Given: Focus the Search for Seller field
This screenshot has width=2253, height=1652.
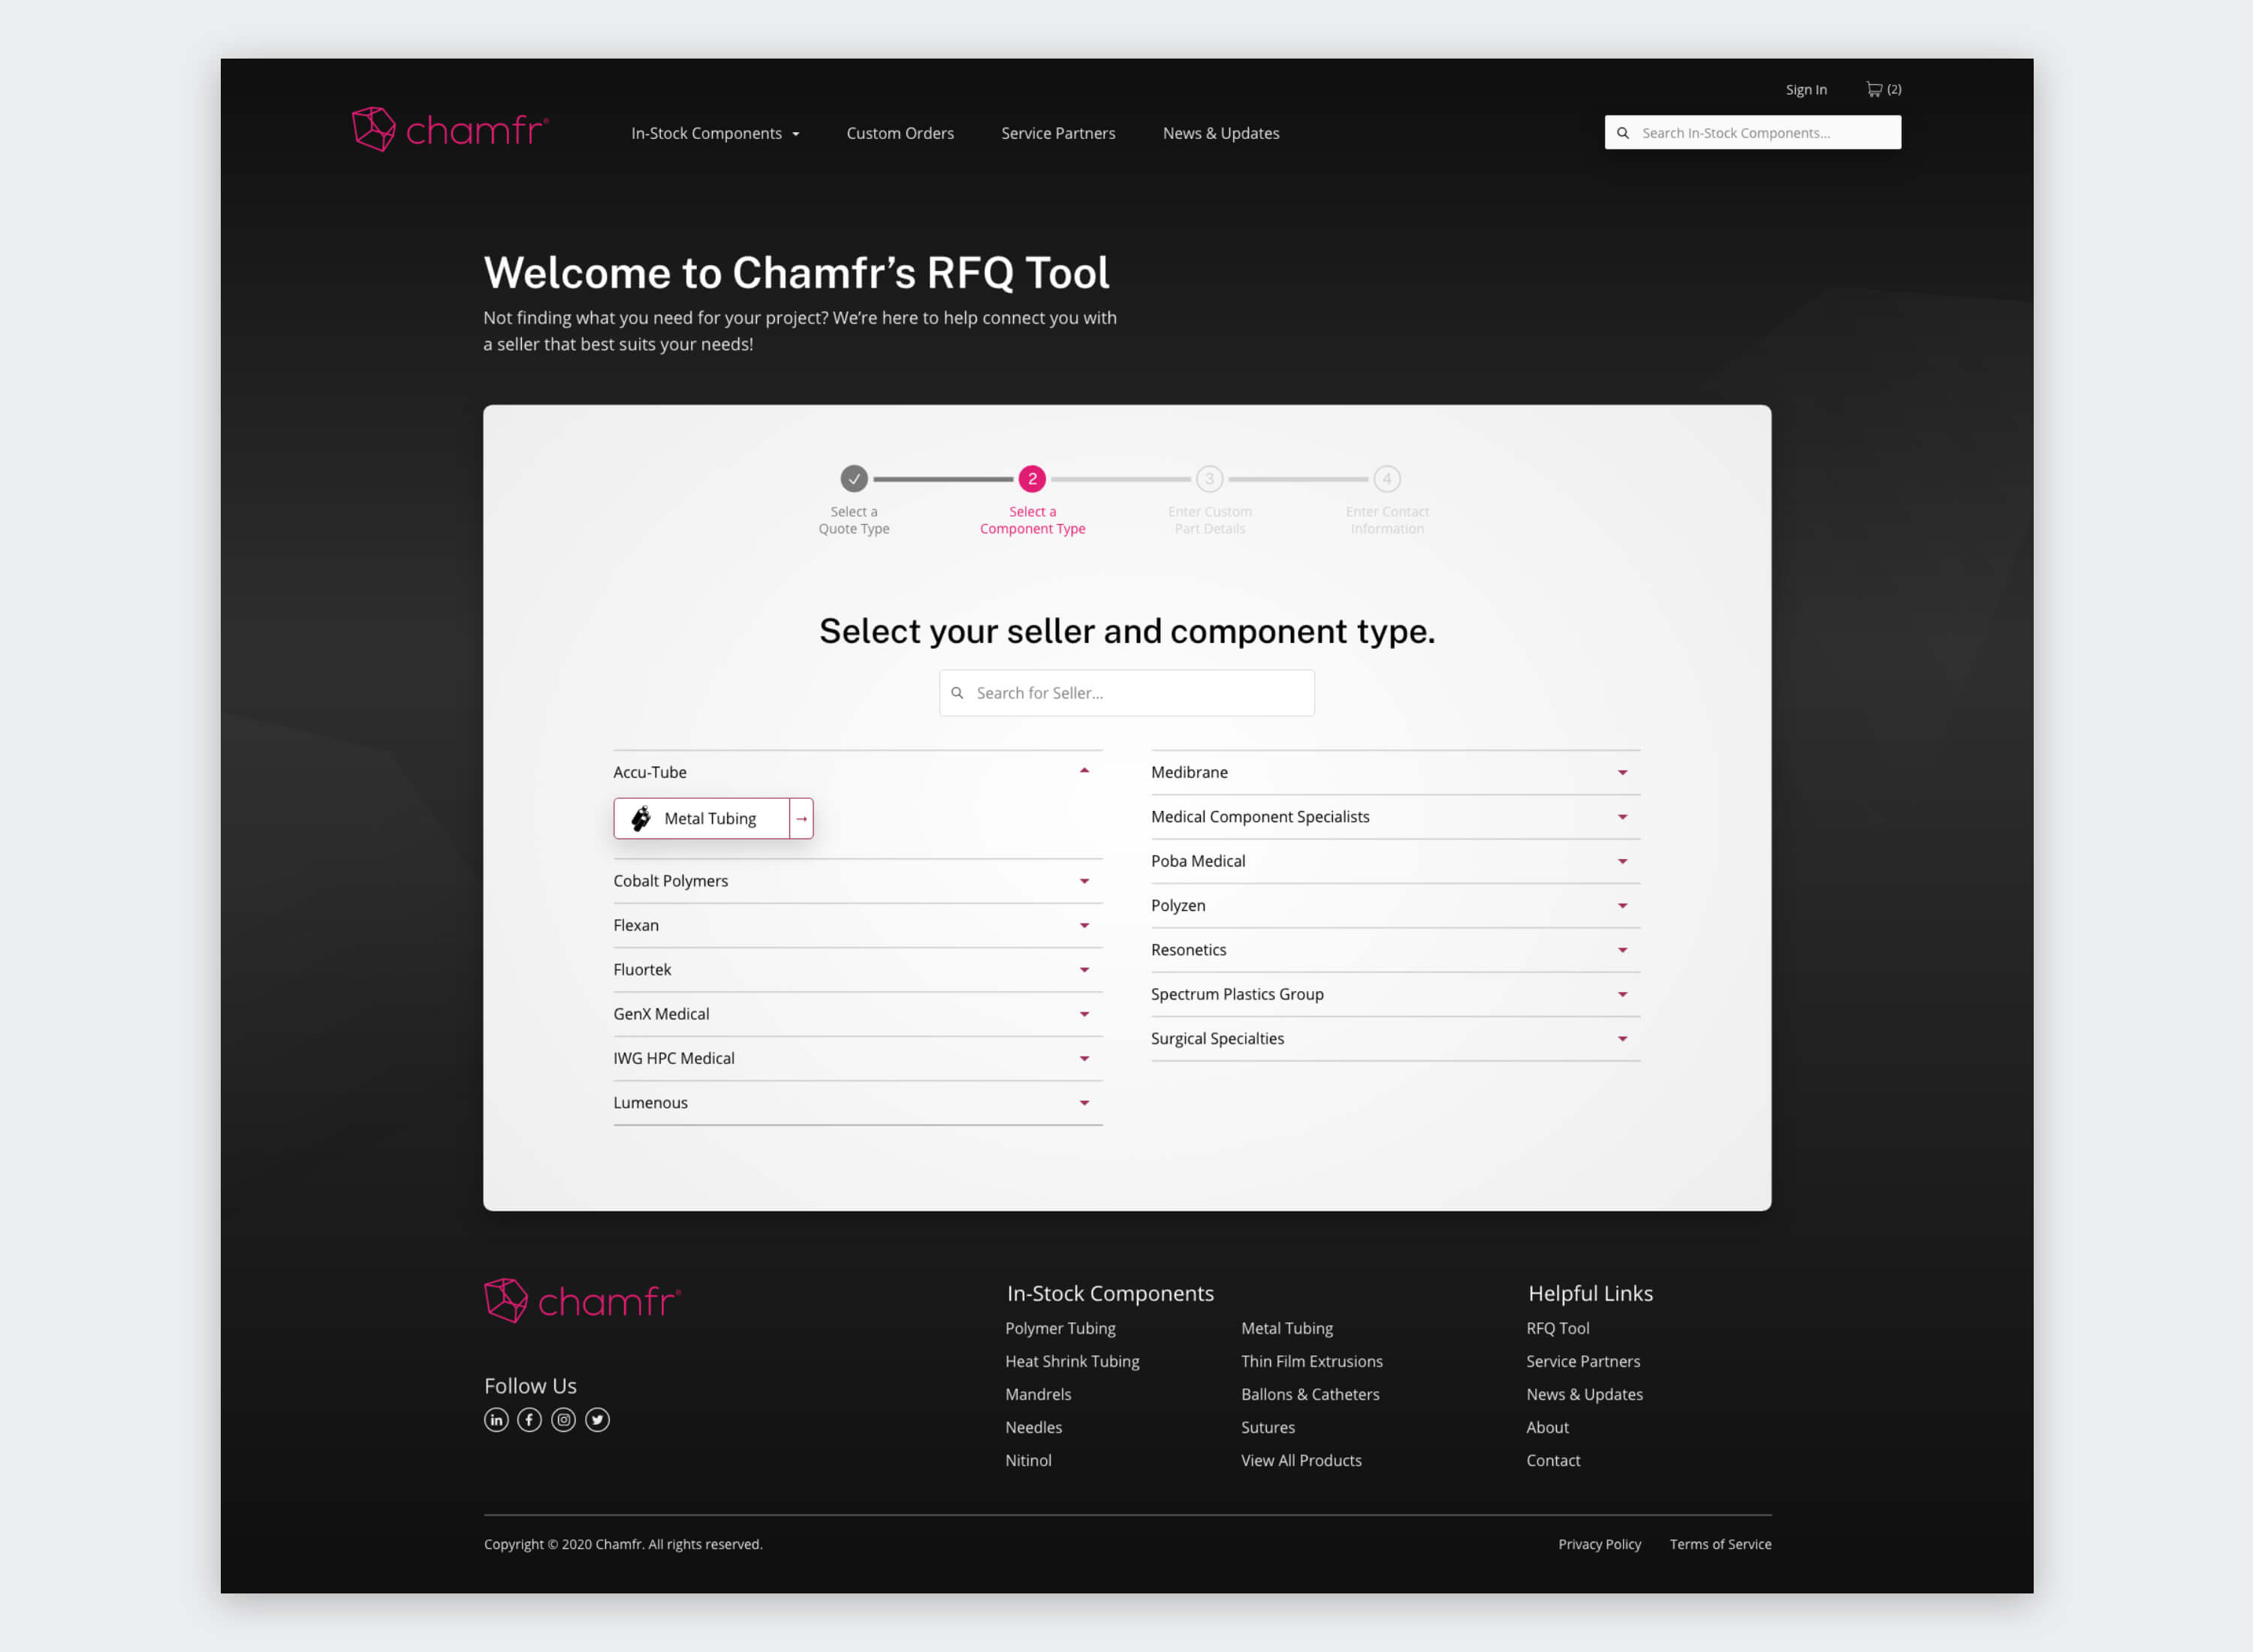Looking at the screenshot, I should point(1127,693).
